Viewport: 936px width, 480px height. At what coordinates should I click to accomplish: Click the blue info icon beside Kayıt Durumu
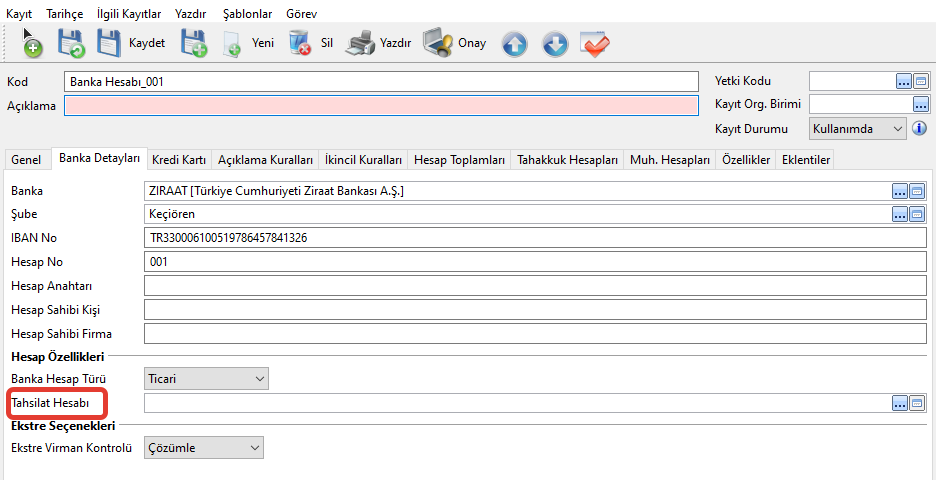click(920, 129)
